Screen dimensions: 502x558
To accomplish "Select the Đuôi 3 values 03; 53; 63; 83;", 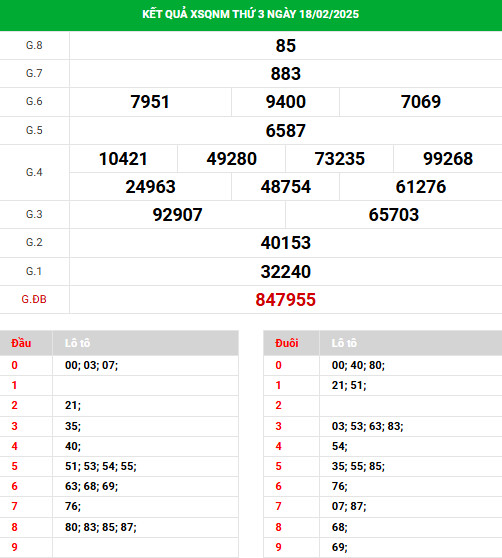I will pyautogui.click(x=368, y=426).
